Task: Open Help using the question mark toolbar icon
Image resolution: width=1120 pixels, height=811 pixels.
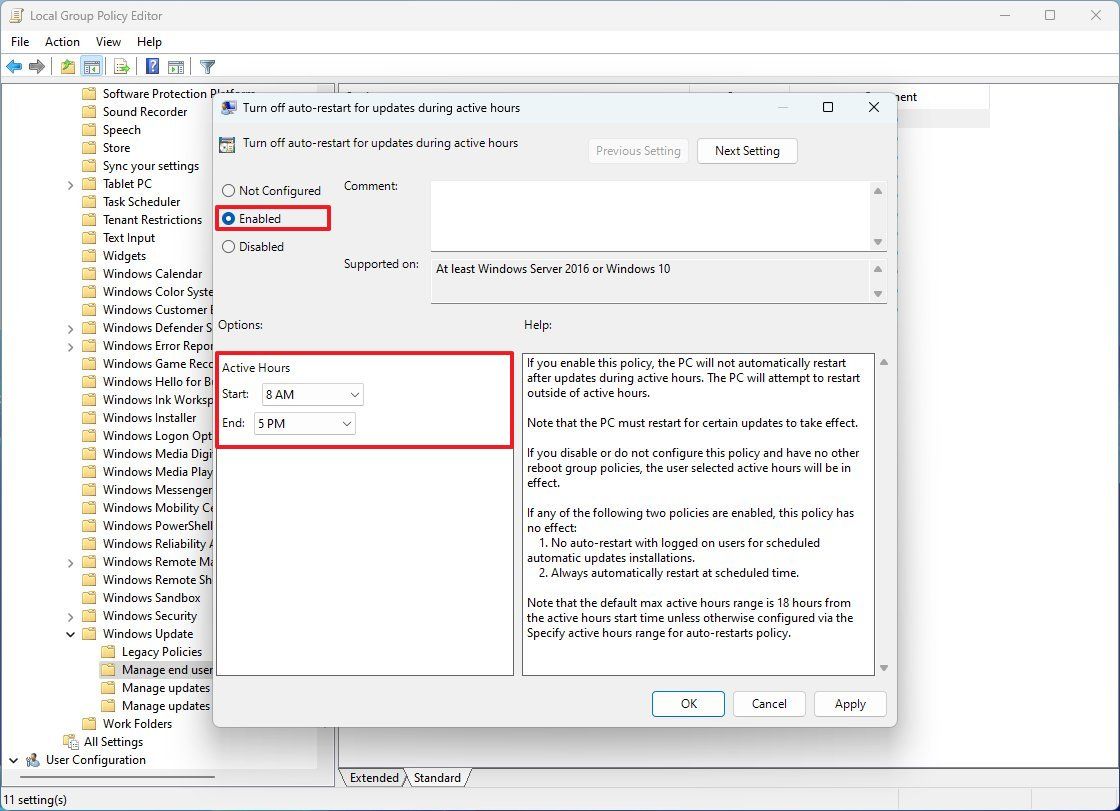Action: 150,66
